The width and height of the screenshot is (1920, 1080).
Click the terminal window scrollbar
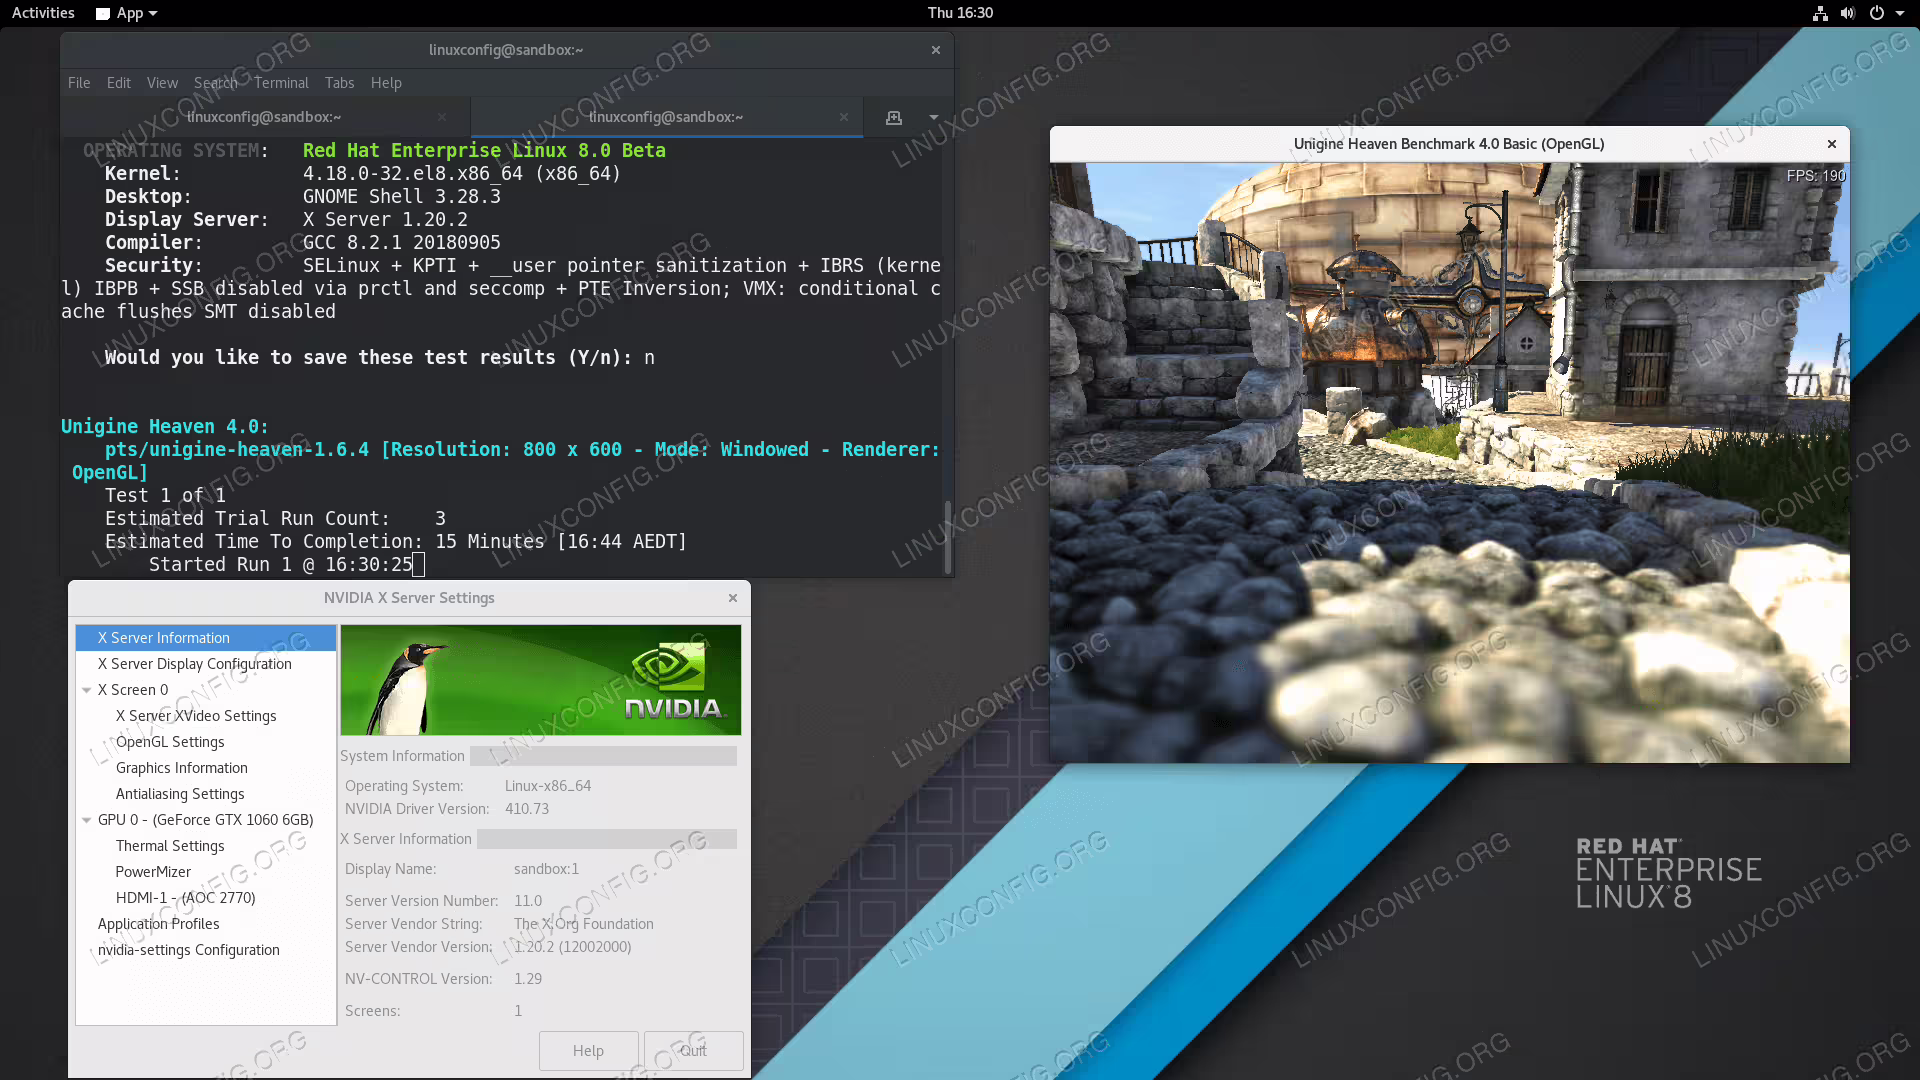pyautogui.click(x=947, y=537)
